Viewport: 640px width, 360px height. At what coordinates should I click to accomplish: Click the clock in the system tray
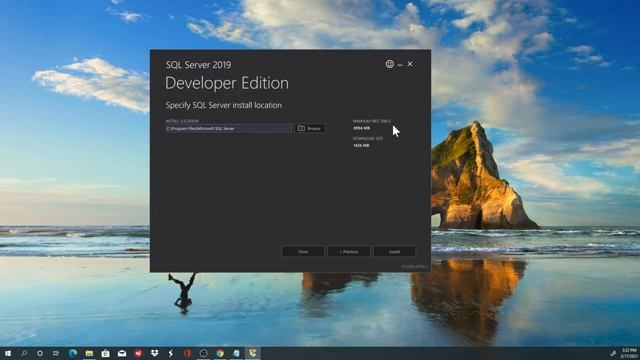(629, 353)
